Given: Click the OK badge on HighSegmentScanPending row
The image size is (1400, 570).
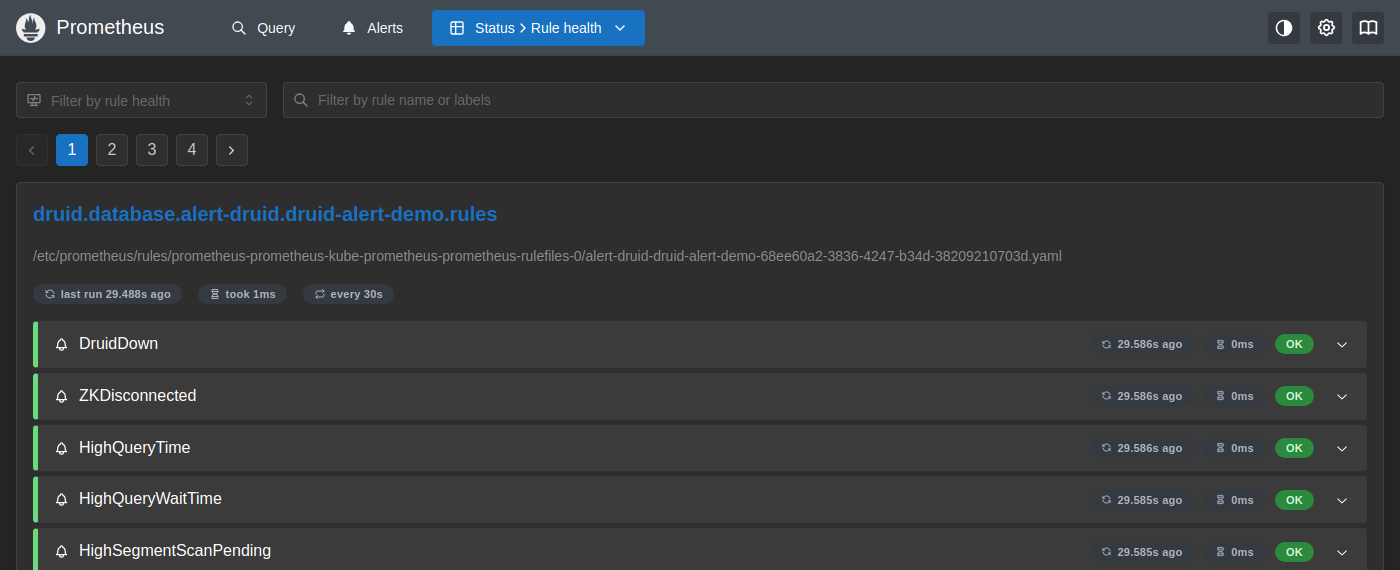Looking at the screenshot, I should 1294,551.
